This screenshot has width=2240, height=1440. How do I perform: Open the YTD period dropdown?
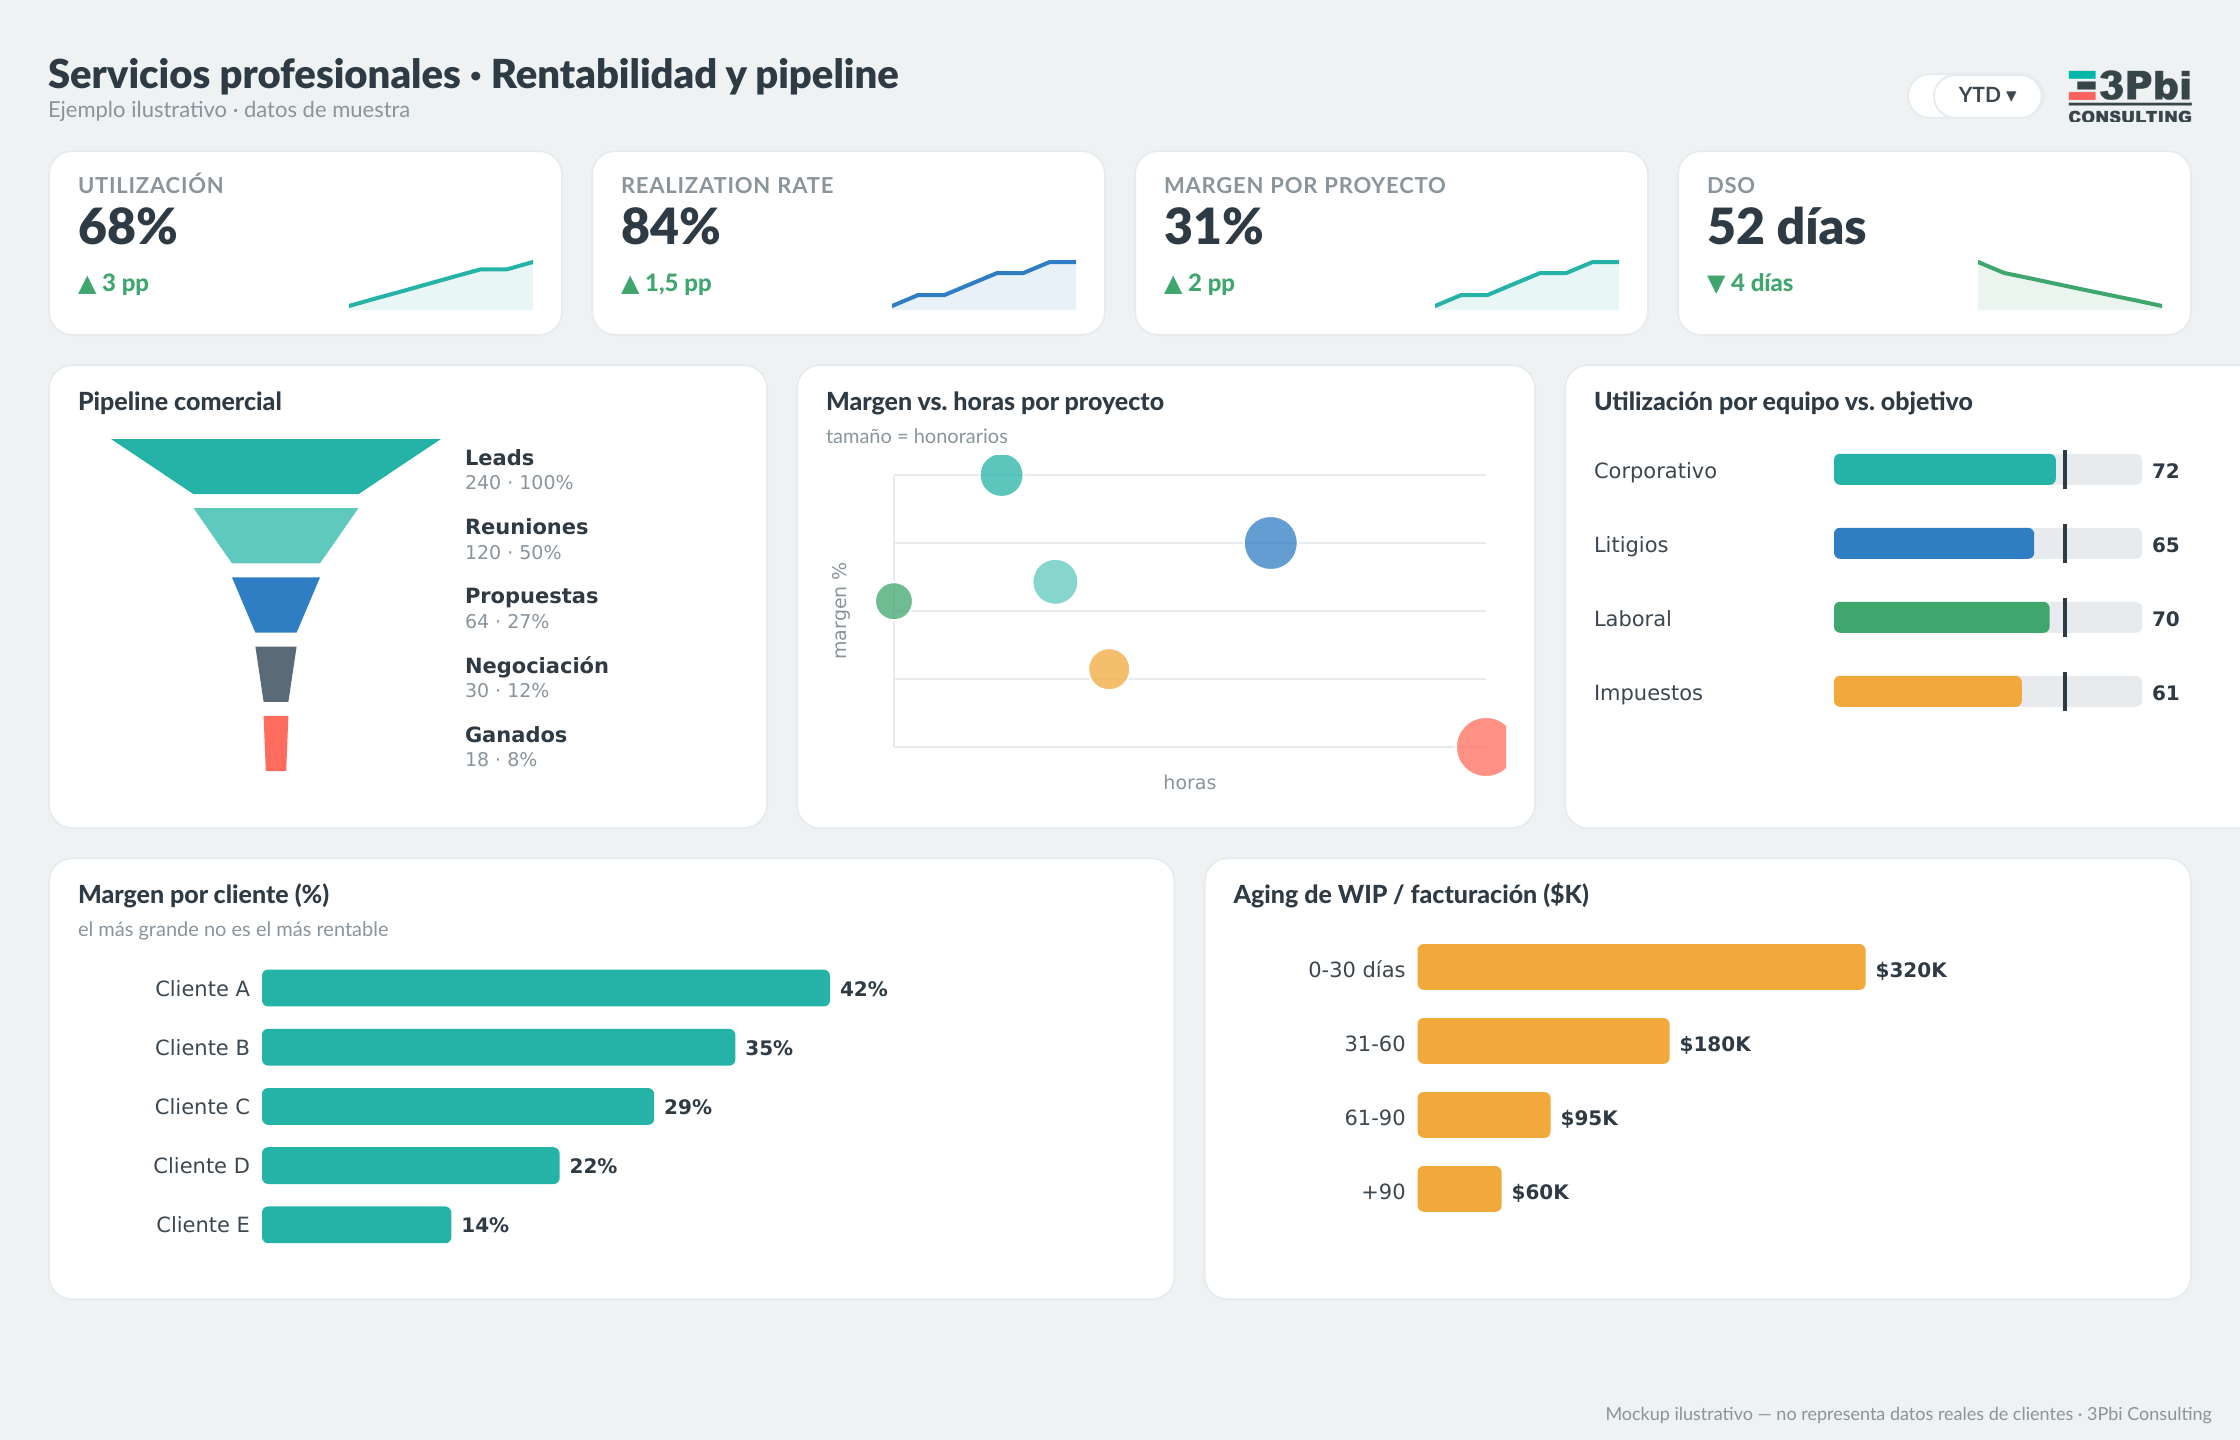pos(1986,95)
